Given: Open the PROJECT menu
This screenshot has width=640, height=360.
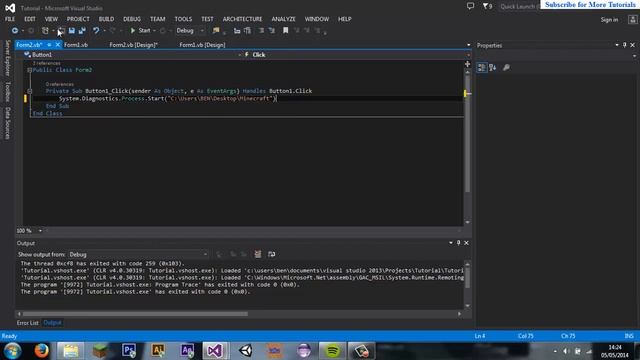Looking at the screenshot, I should [78, 19].
